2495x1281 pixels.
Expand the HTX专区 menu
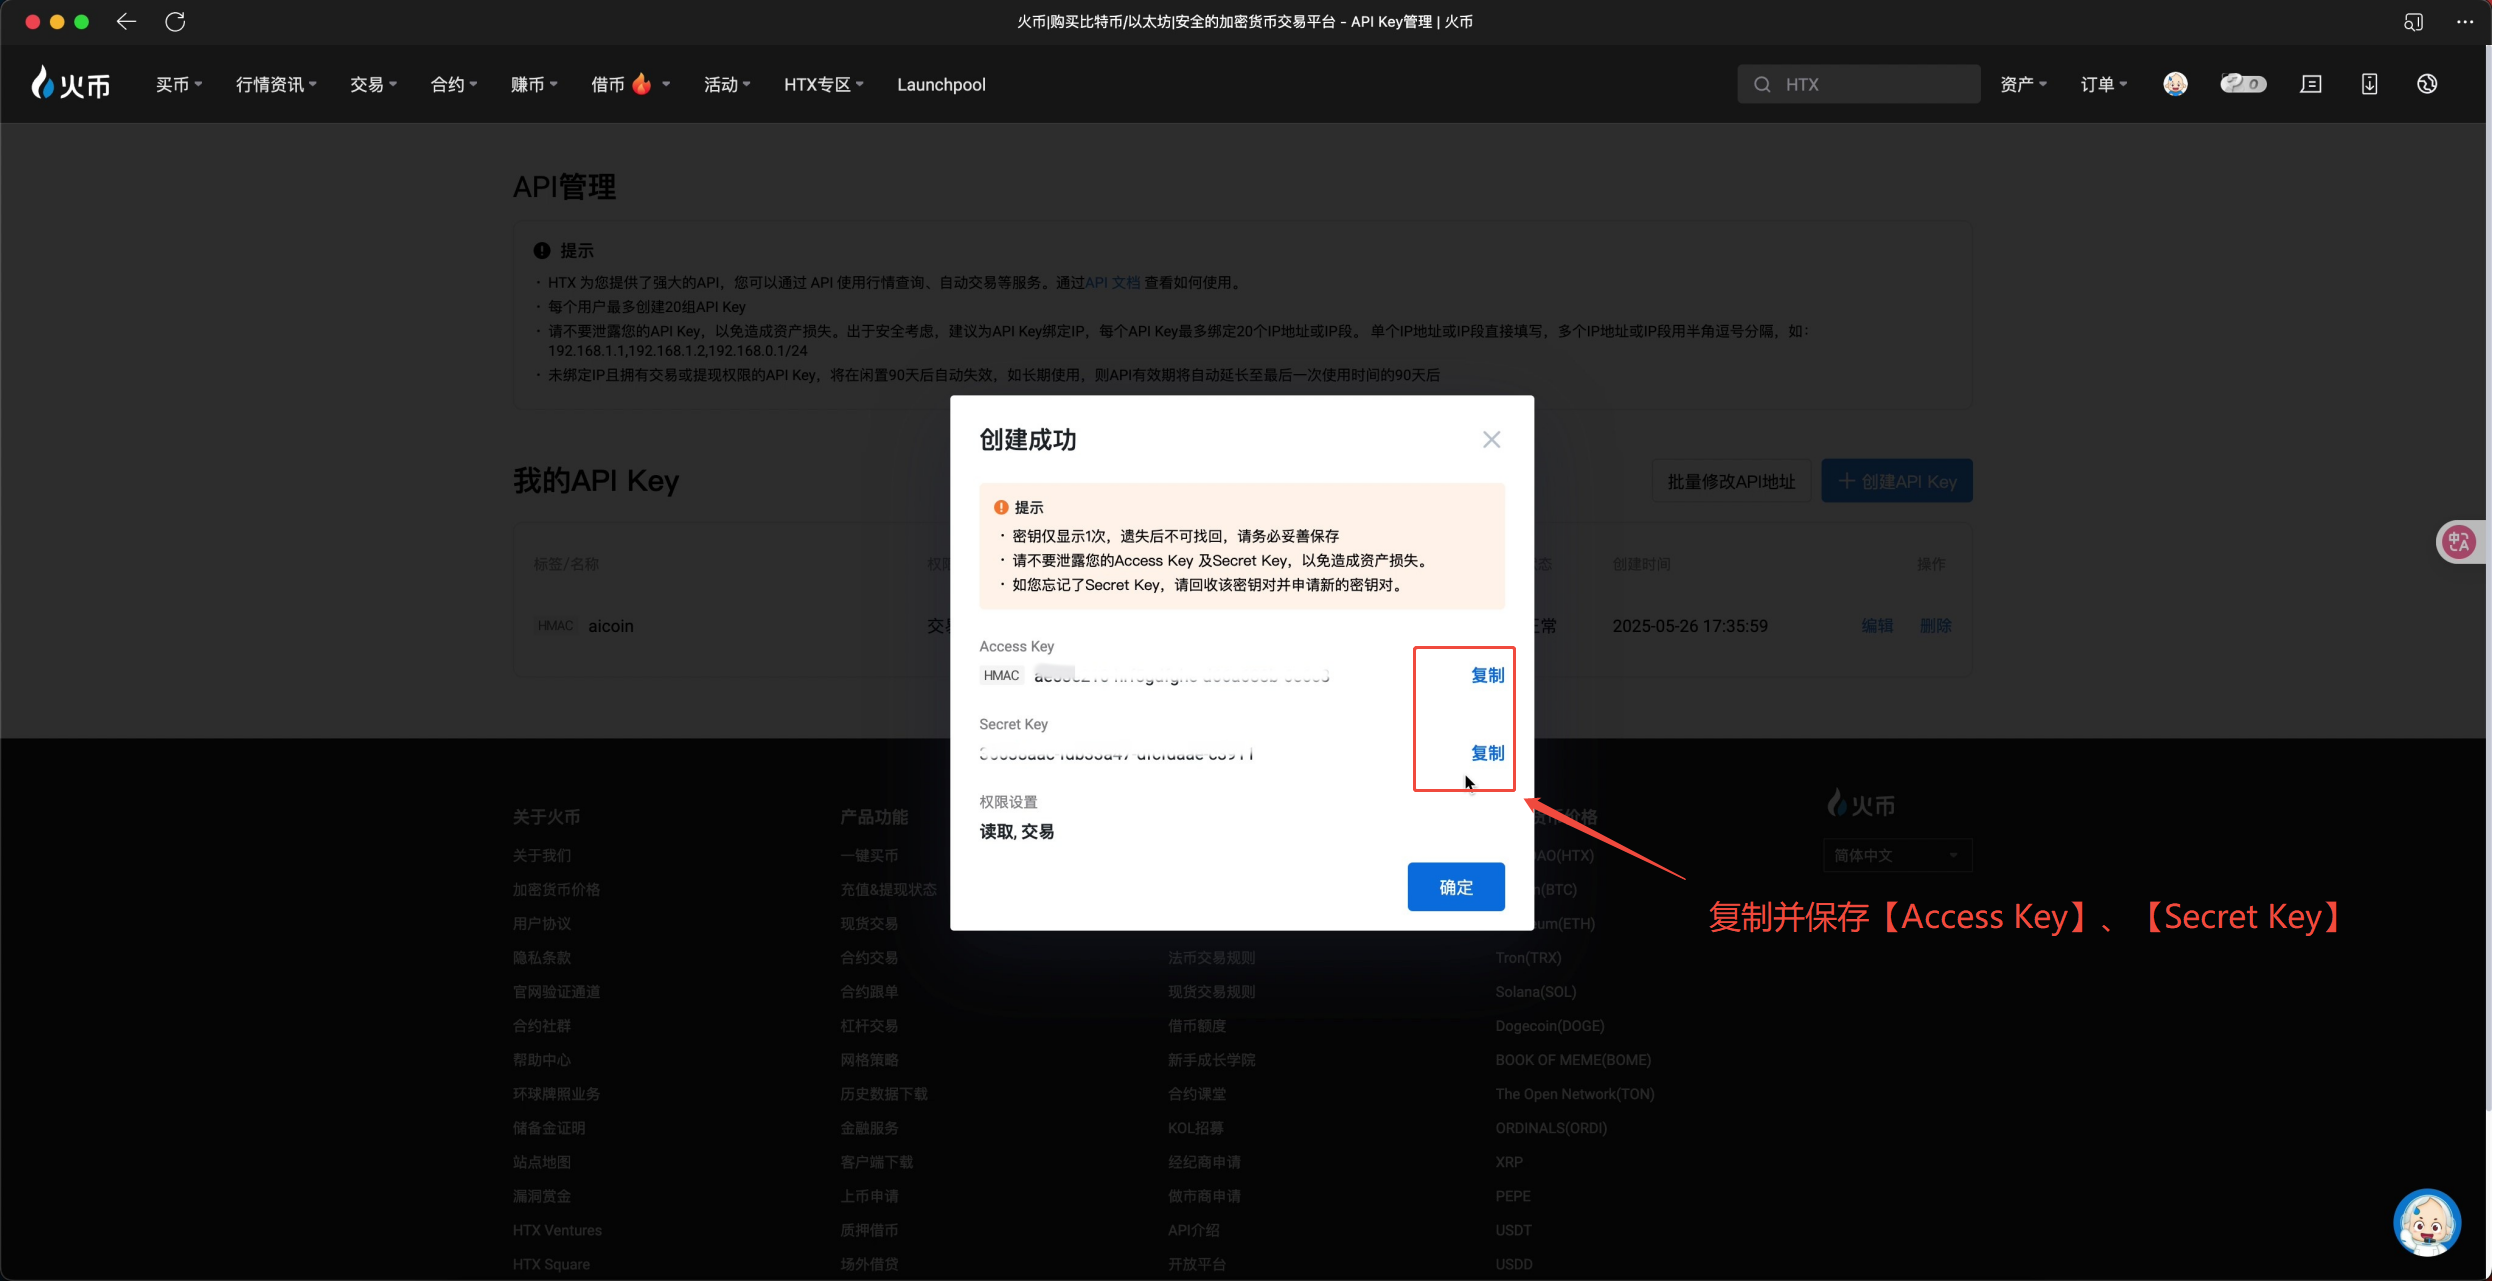tap(824, 85)
